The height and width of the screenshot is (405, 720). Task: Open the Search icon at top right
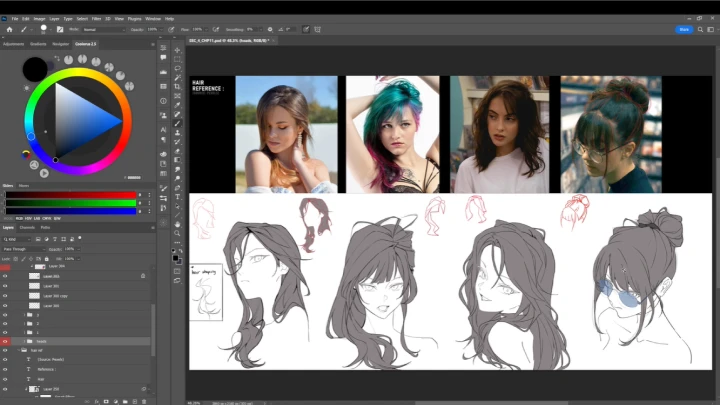[700, 29]
